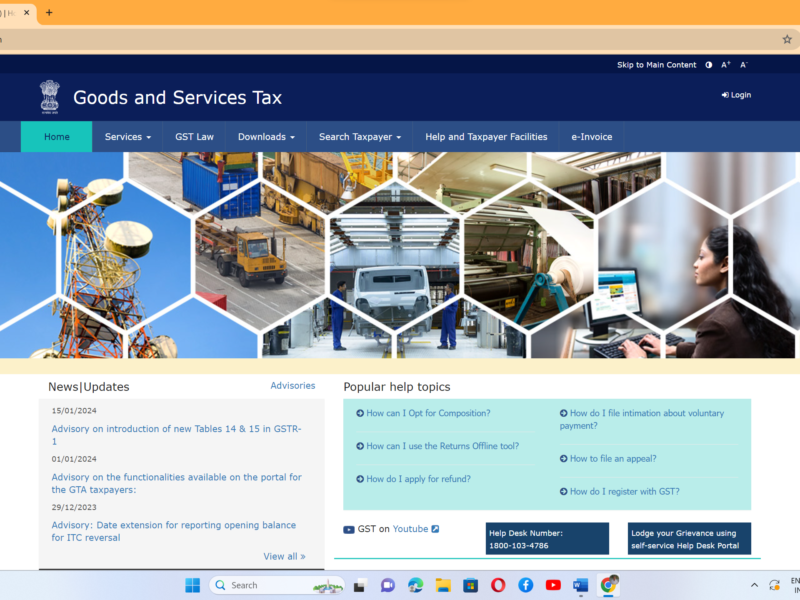The image size is (800, 600).
Task: Expand the Services dropdown menu
Action: click(128, 137)
